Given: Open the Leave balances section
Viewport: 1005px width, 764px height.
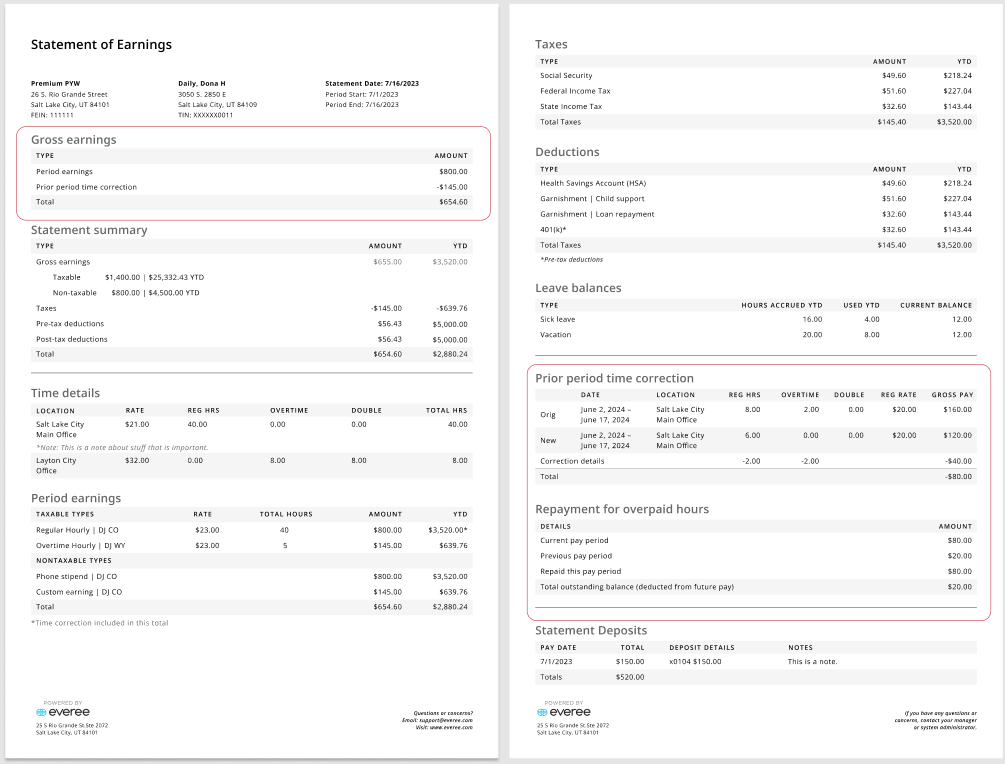Looking at the screenshot, I should [578, 288].
